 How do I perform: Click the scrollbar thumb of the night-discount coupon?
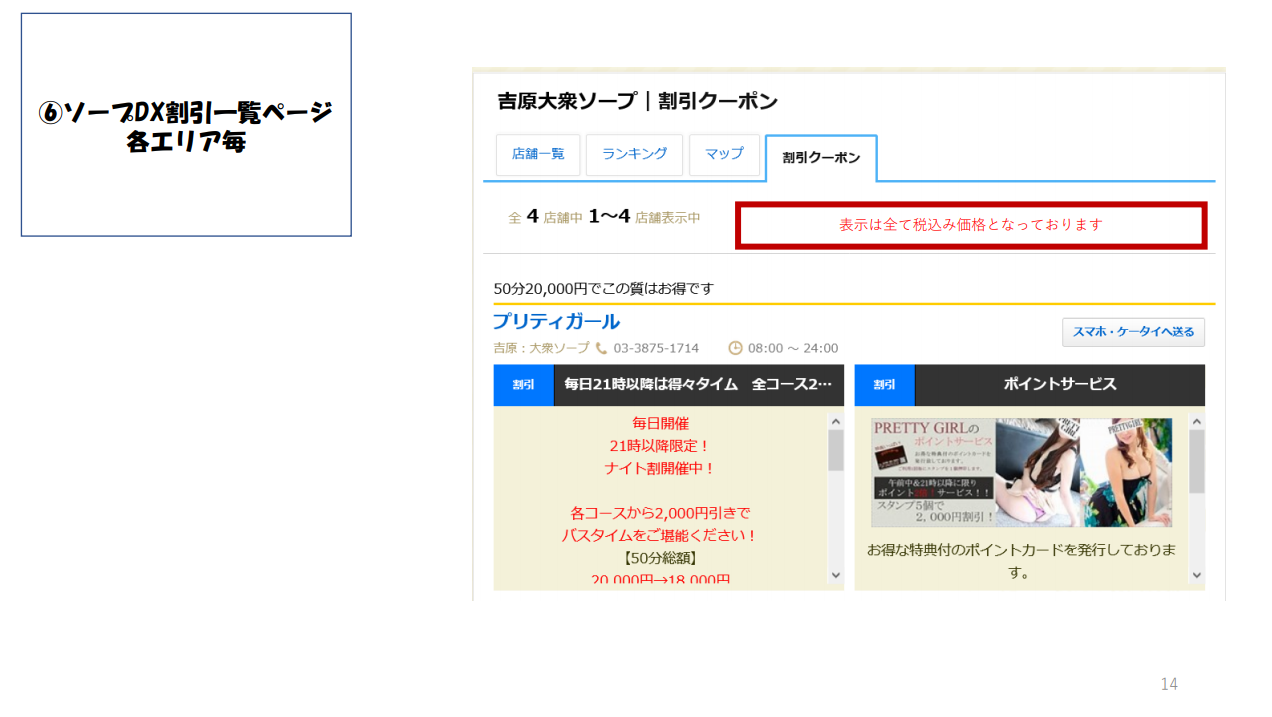836,450
